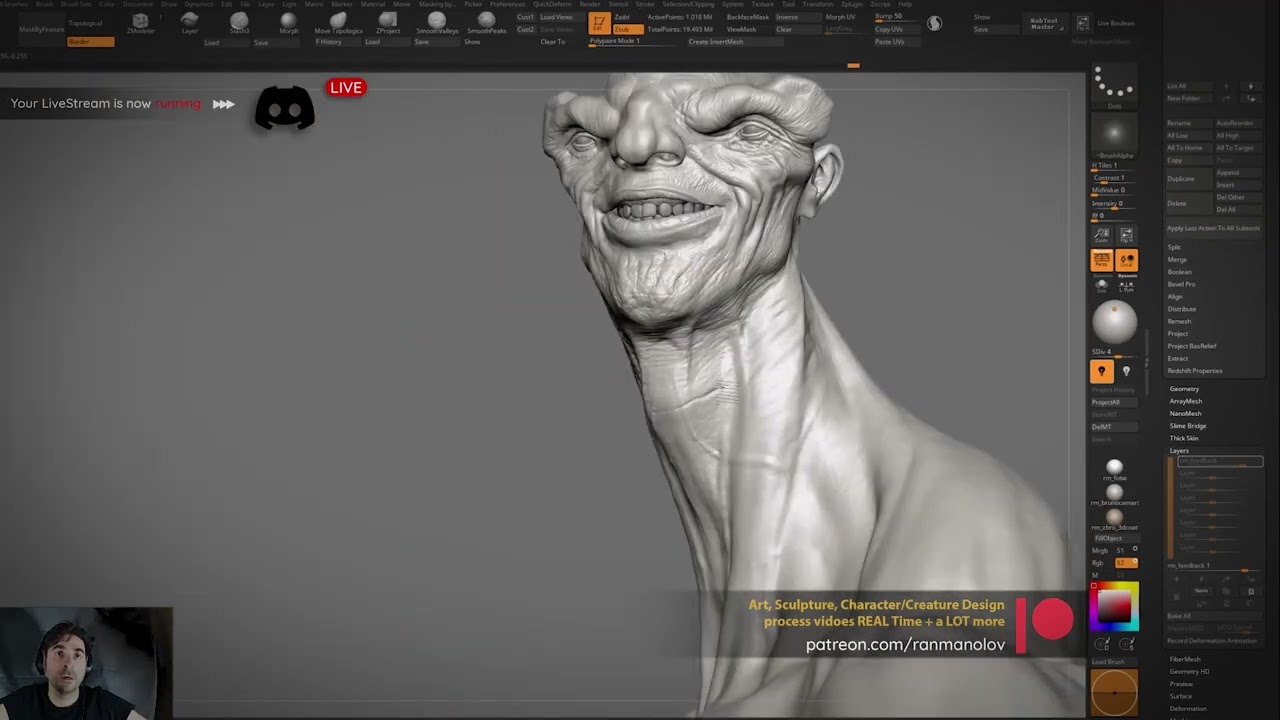Screen dimensions: 1280x720
Task: Open the material sphere picker
Action: pos(1114,323)
